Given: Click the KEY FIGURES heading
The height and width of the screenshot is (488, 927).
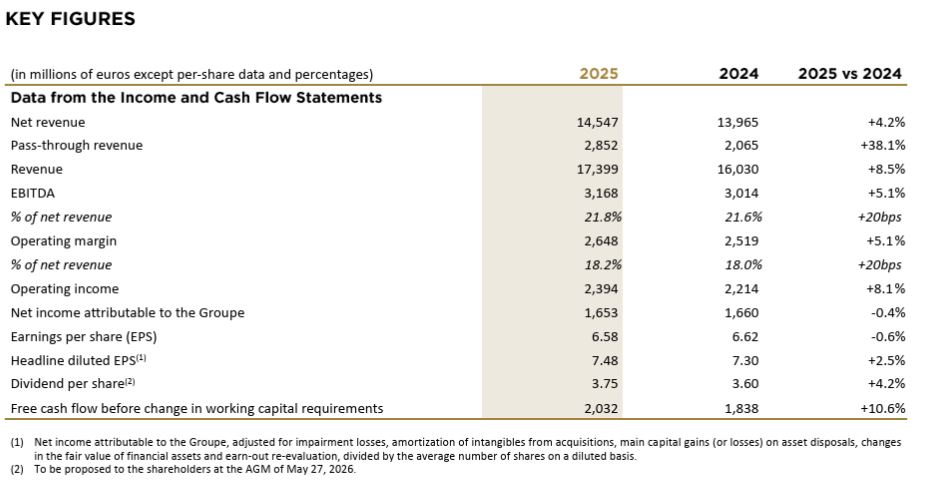Looking at the screenshot, I should pos(70,19).
